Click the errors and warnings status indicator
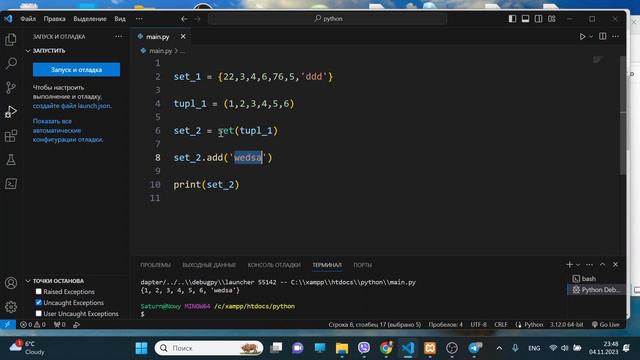 coord(33,324)
